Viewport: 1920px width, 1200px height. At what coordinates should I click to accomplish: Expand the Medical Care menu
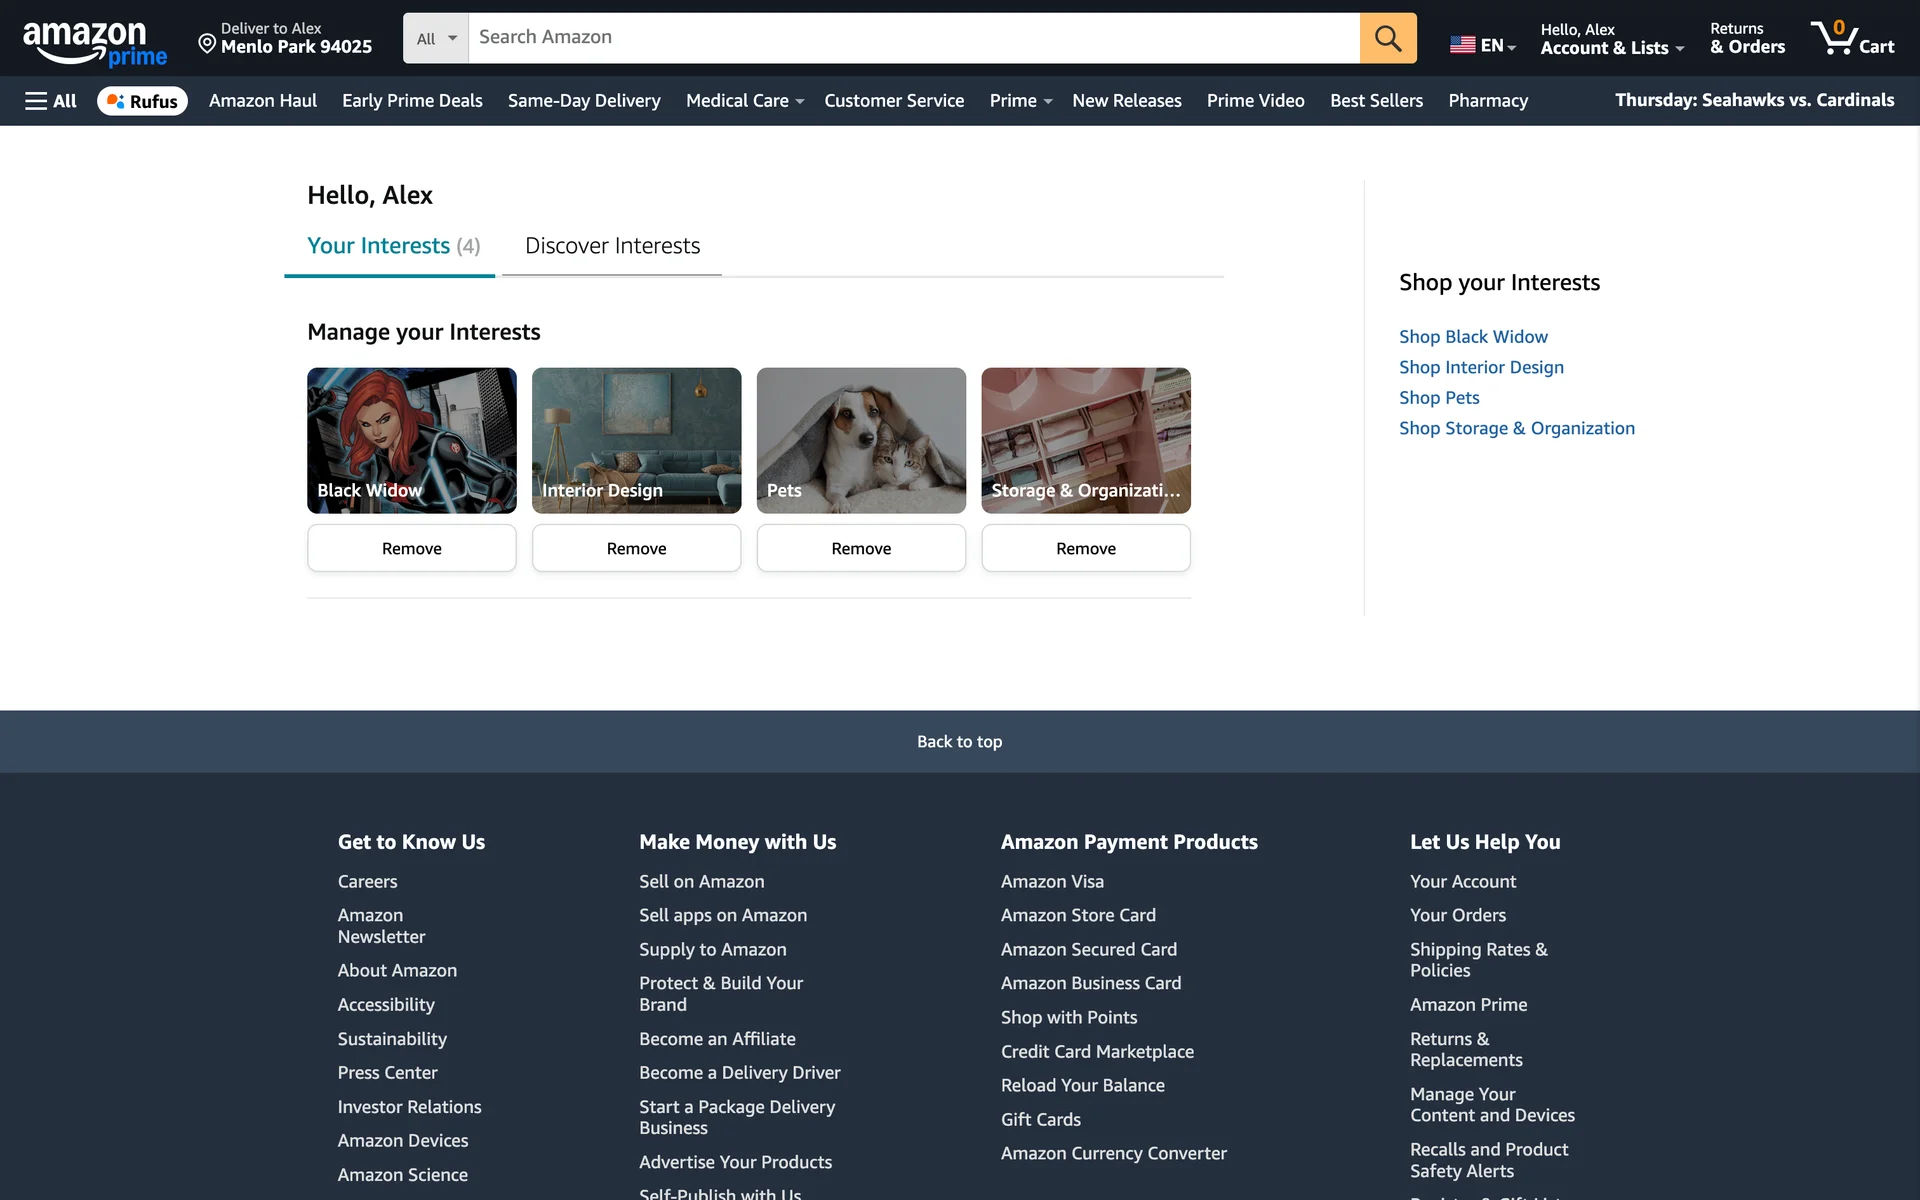[744, 101]
